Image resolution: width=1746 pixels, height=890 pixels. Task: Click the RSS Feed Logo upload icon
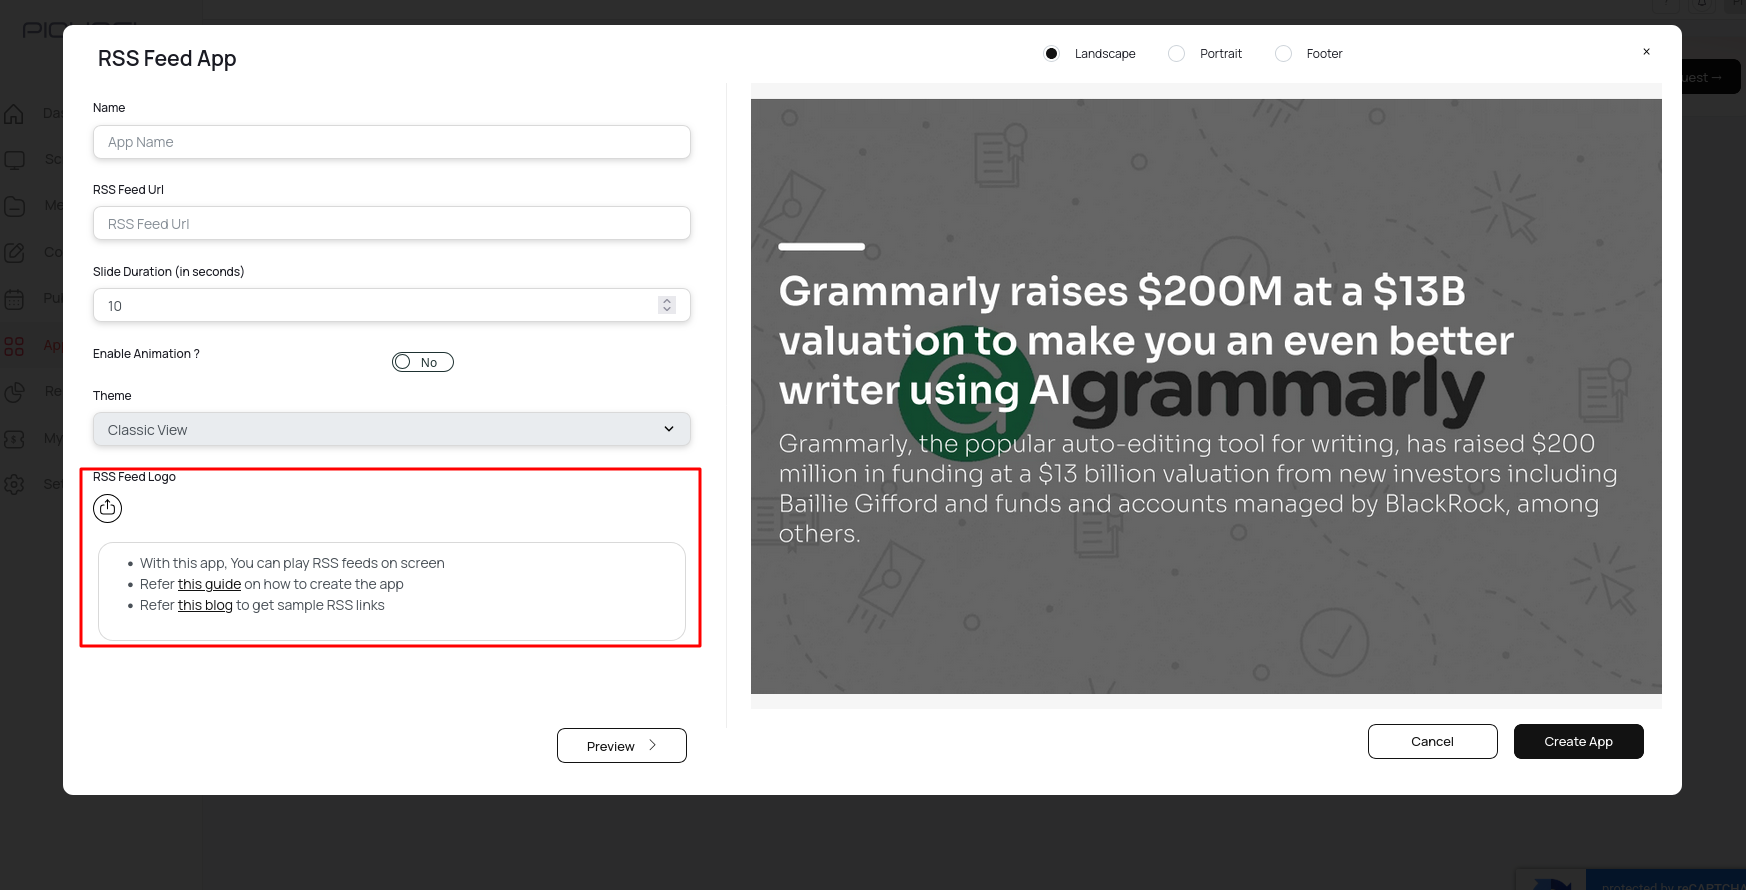(107, 508)
